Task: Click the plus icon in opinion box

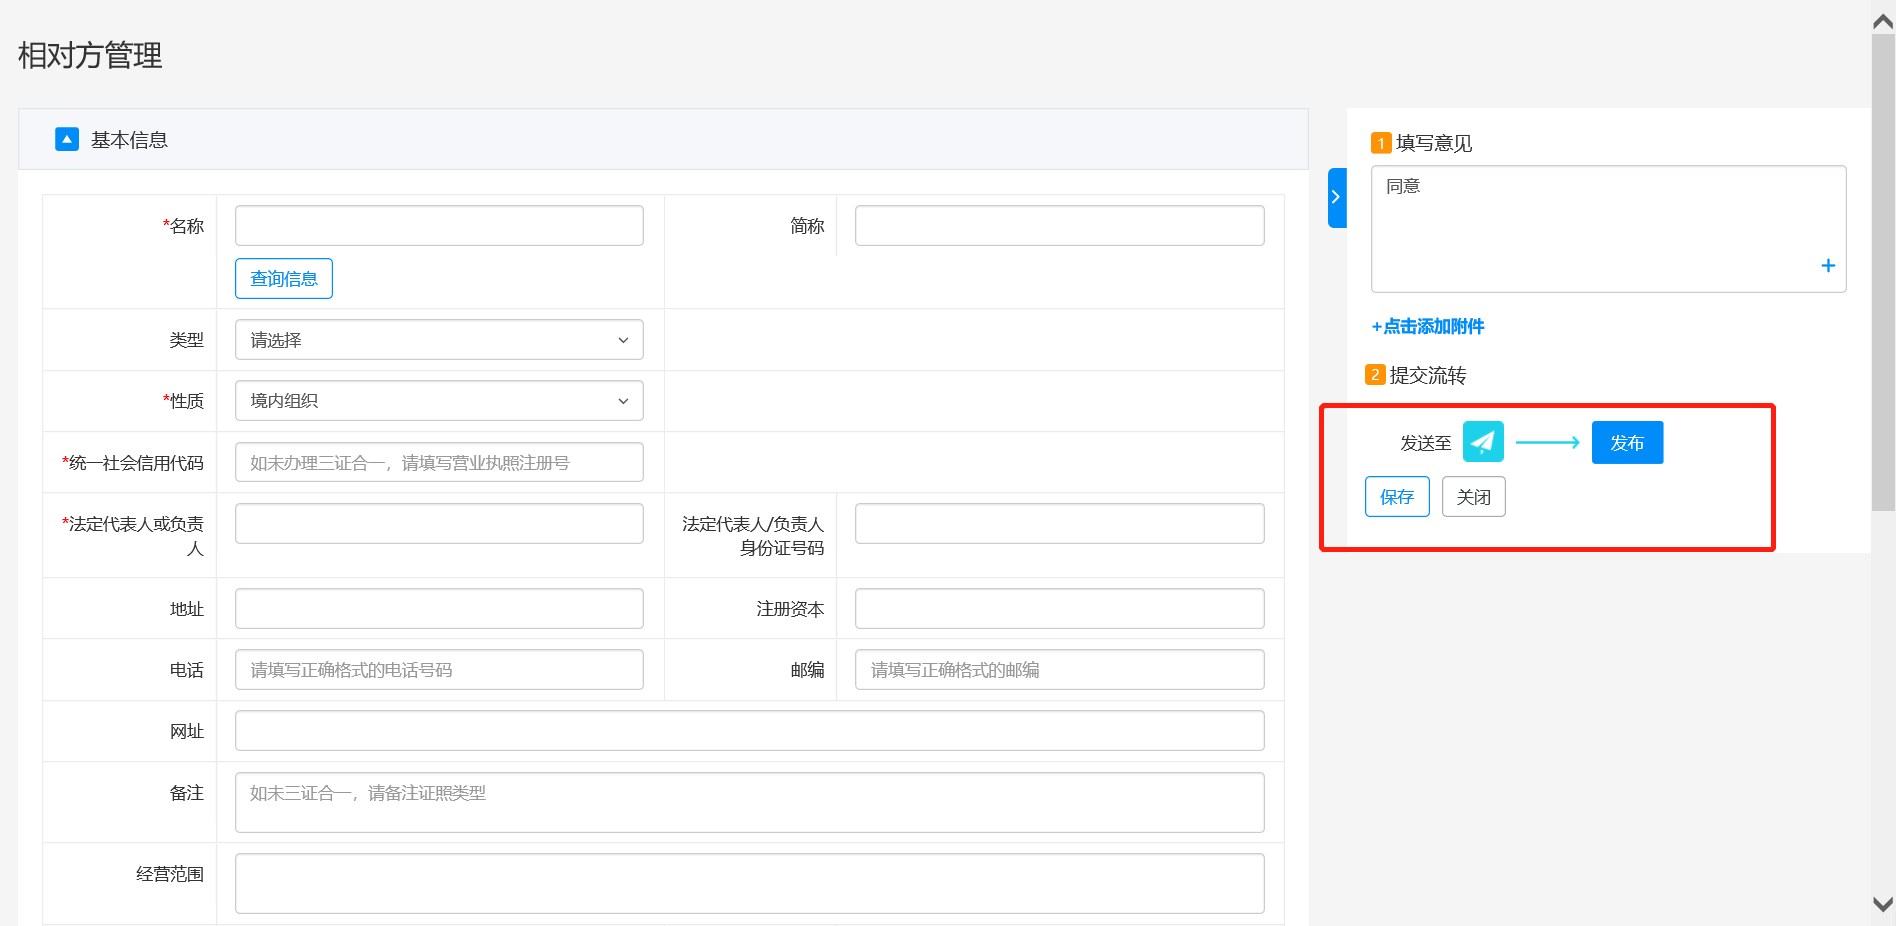Action: (x=1827, y=265)
